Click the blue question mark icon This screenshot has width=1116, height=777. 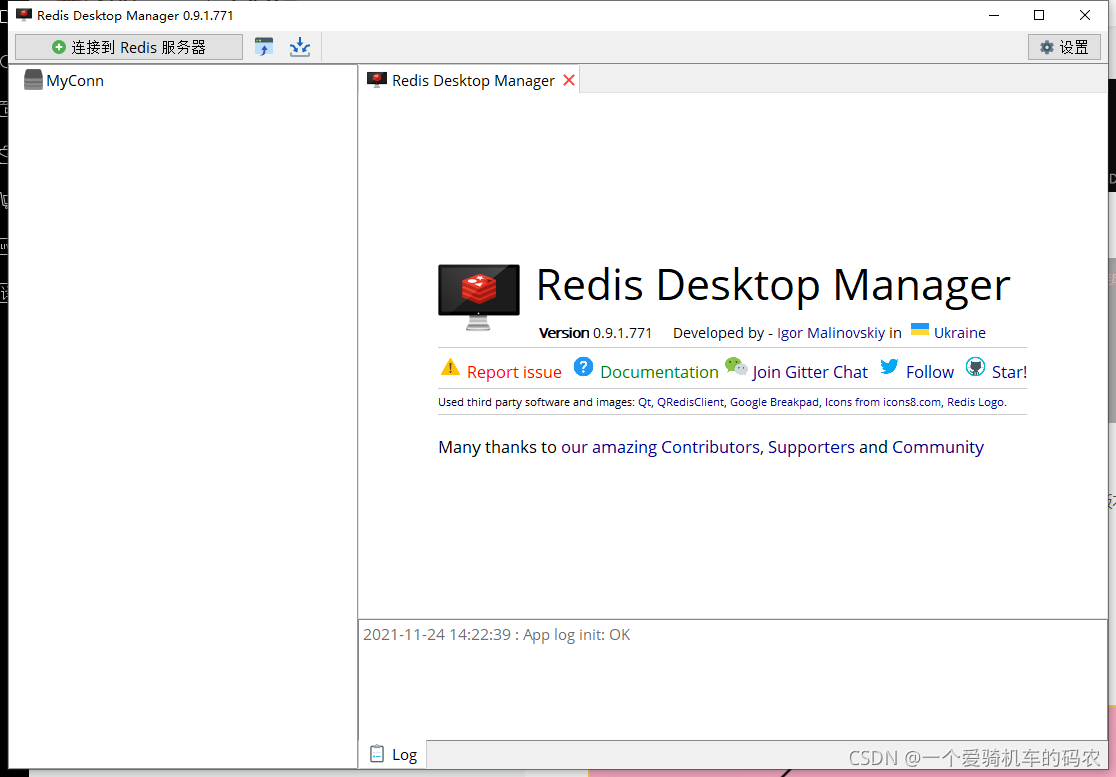[x=584, y=367]
